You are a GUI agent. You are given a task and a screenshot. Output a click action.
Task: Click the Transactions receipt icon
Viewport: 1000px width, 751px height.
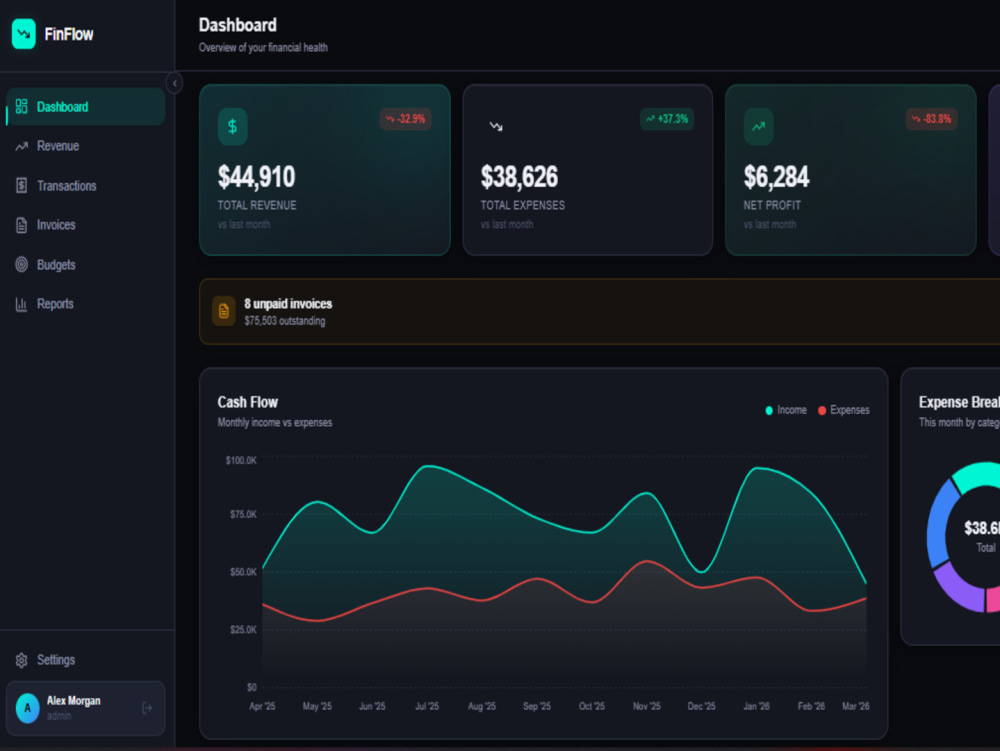pos(22,186)
